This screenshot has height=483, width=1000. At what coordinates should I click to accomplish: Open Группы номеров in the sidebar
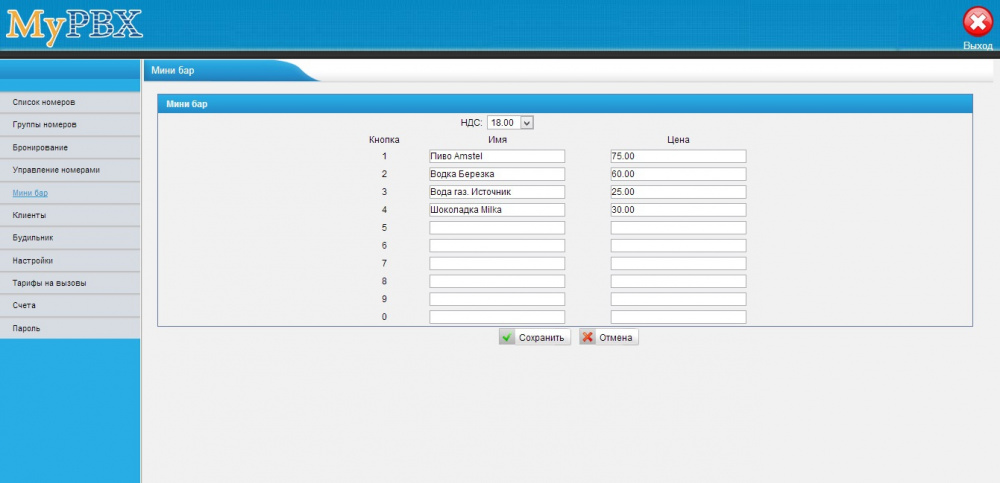70,124
